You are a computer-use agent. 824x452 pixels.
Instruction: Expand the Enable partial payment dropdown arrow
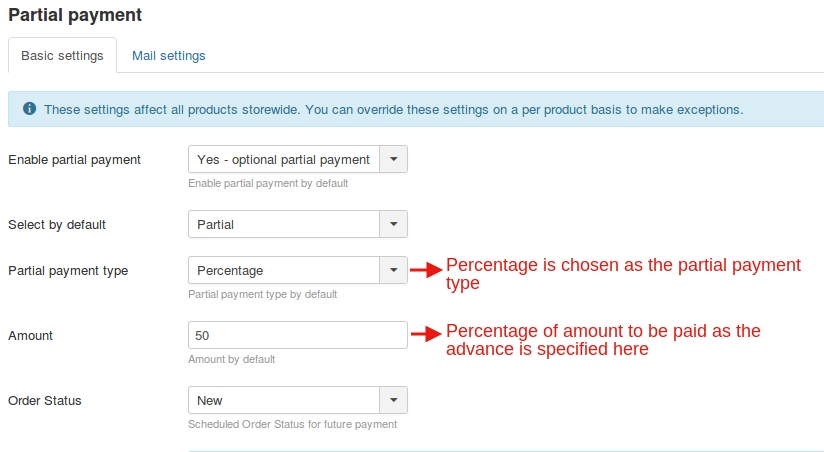(393, 159)
